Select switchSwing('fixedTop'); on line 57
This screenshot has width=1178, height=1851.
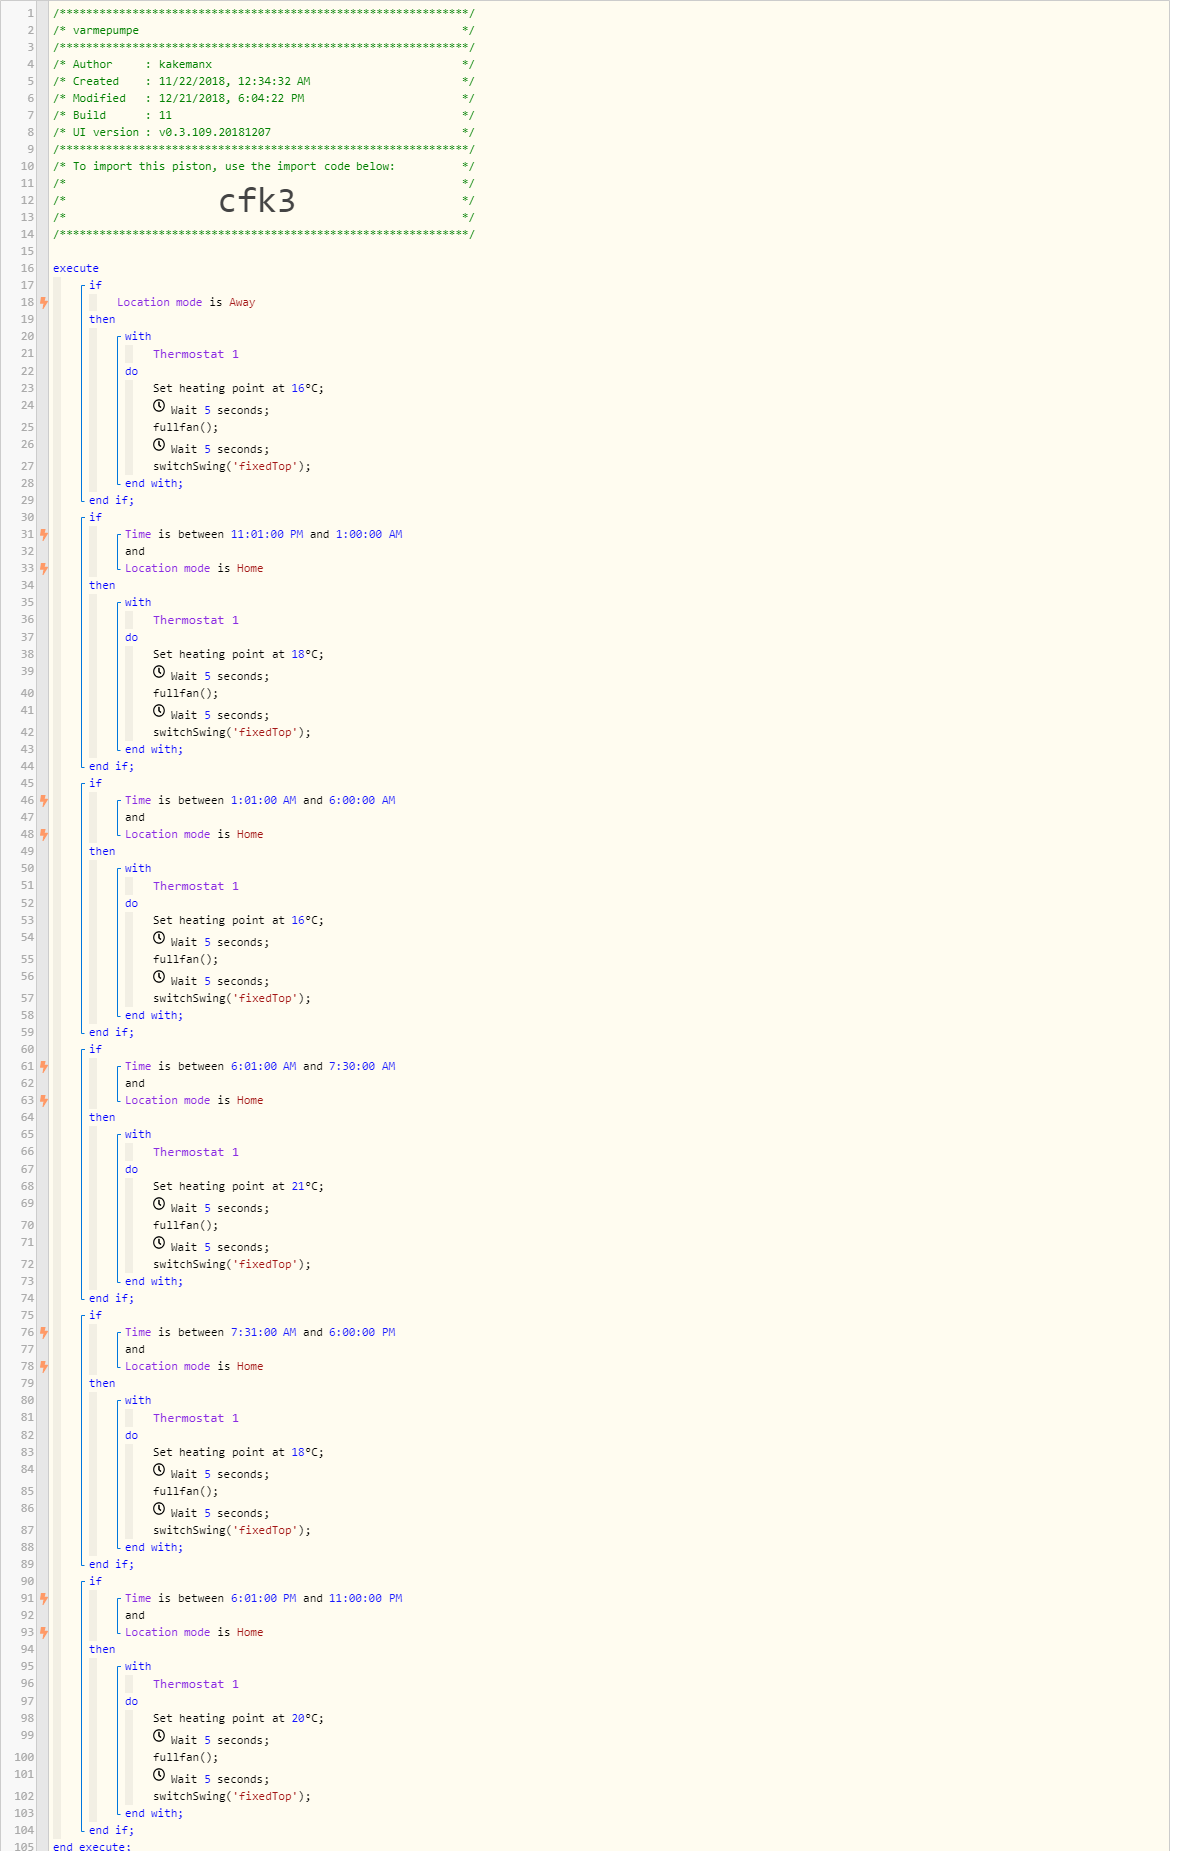(232, 998)
